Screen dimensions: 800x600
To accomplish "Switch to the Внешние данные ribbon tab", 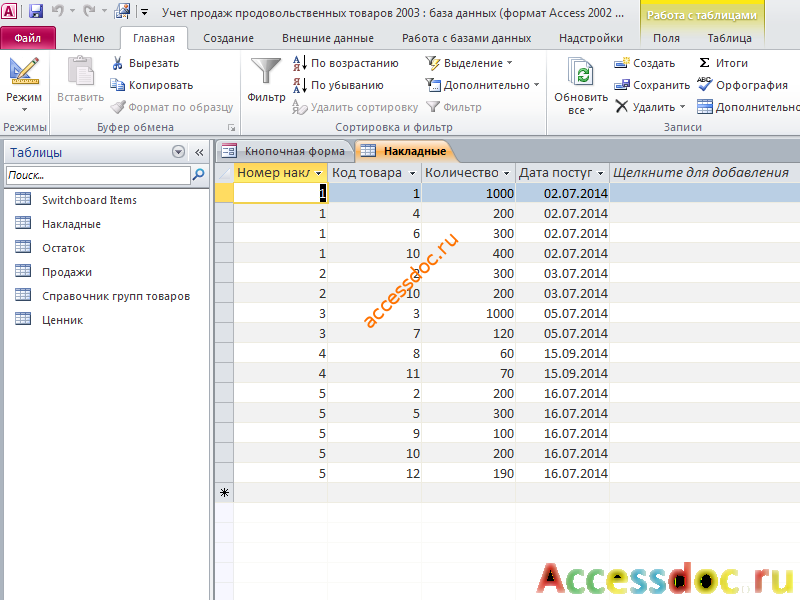I will click(328, 38).
